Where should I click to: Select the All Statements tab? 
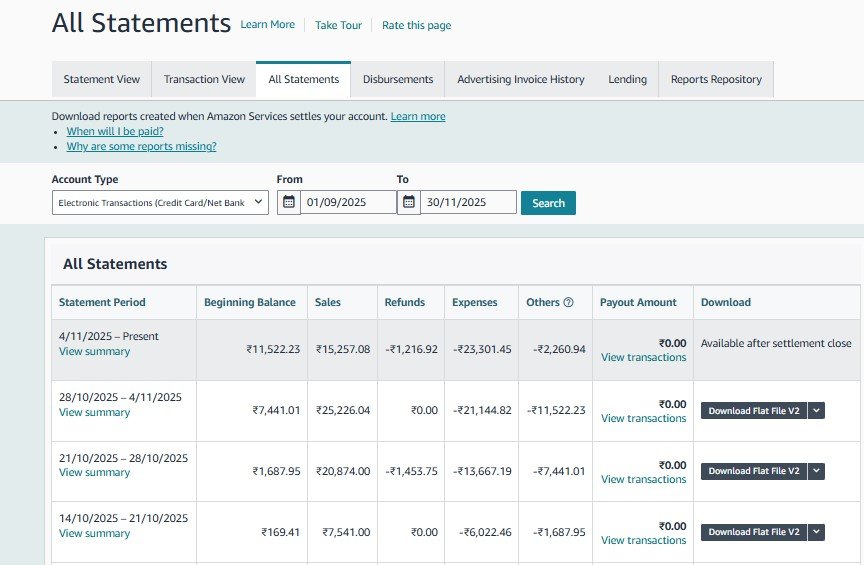[x=304, y=79]
